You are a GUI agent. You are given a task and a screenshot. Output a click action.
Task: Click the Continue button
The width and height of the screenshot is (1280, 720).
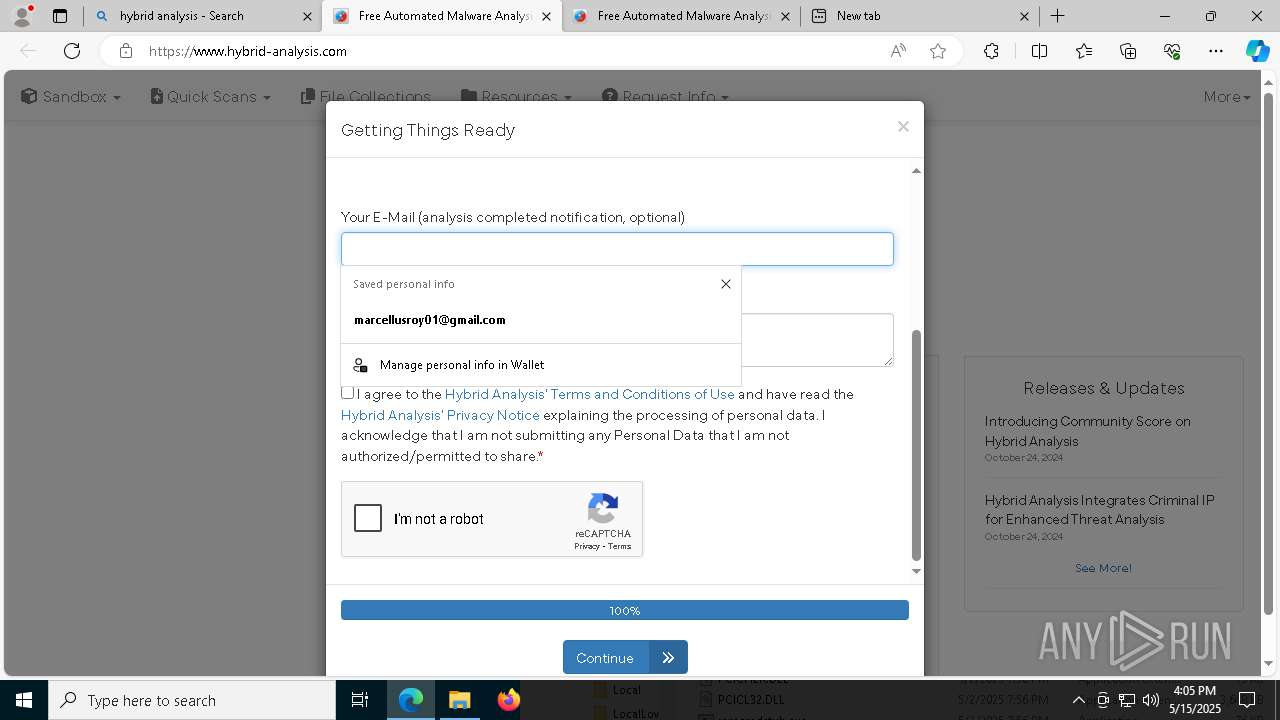tap(625, 657)
